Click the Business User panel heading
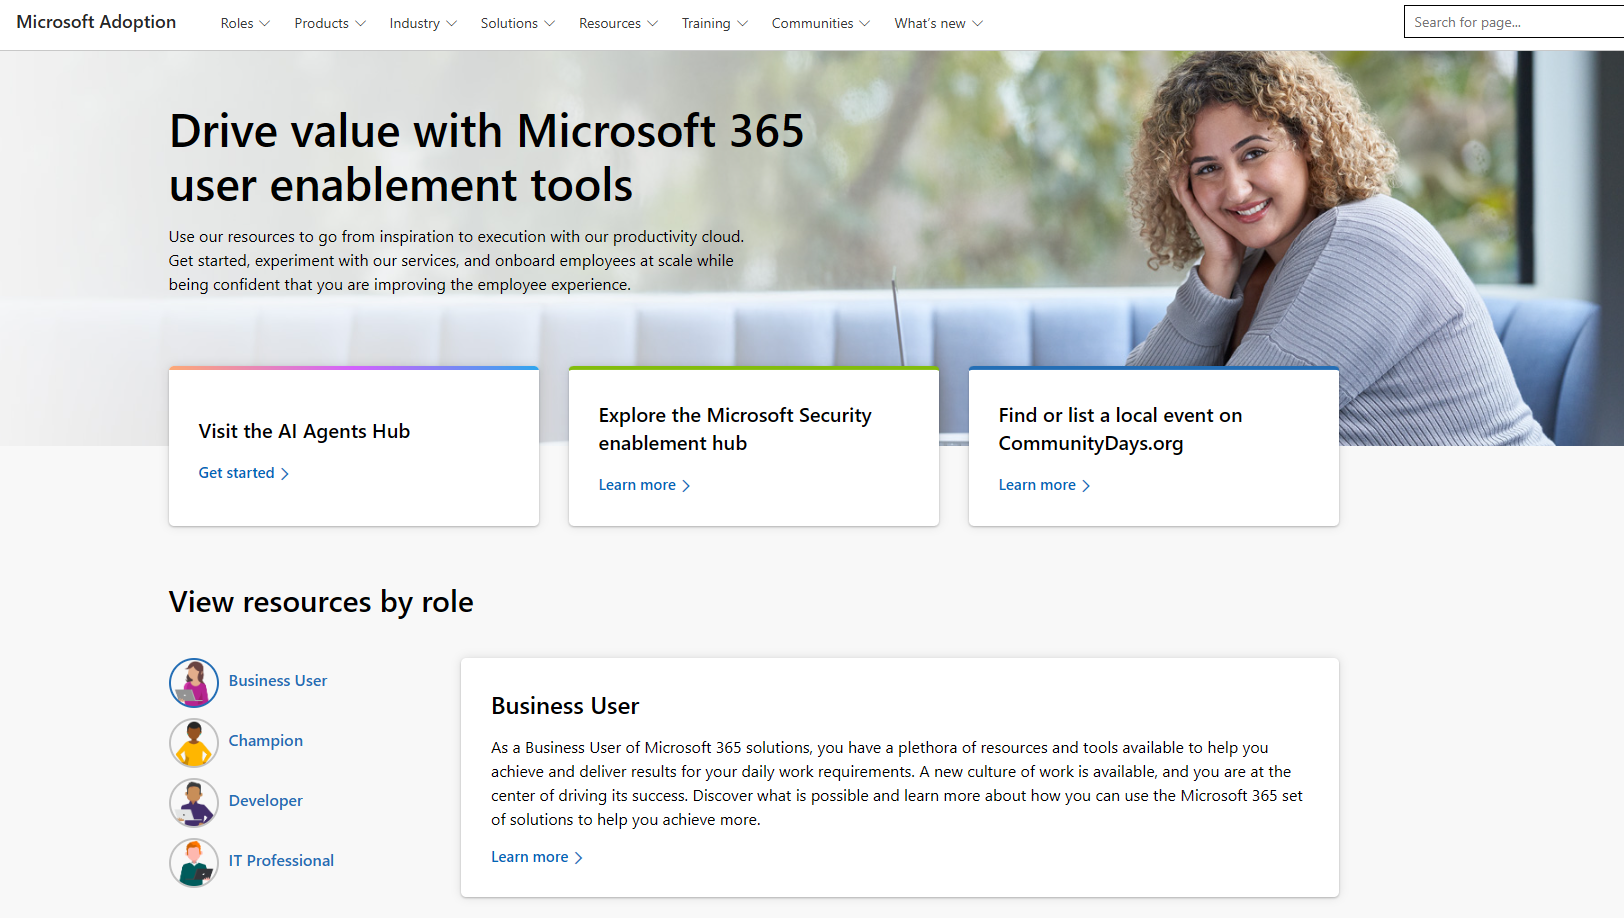Viewport: 1624px width, 918px height. (565, 706)
